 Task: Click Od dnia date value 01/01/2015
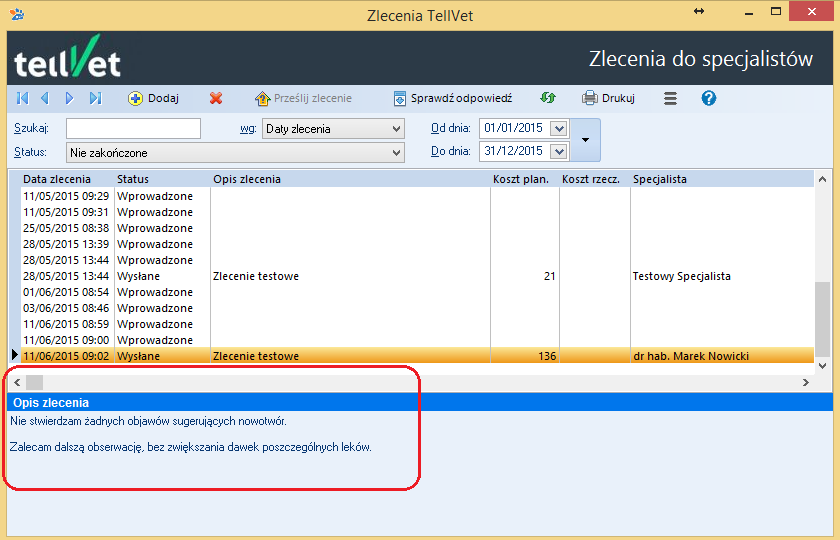point(514,128)
